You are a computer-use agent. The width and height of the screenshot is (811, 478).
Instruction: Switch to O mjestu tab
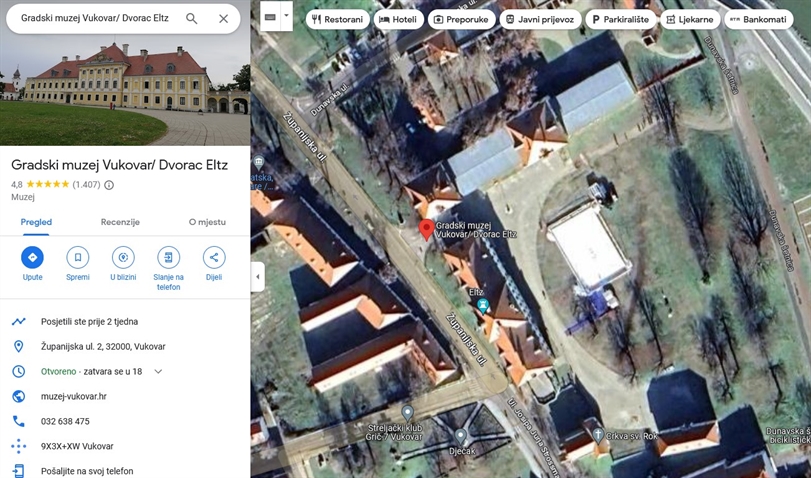(207, 222)
